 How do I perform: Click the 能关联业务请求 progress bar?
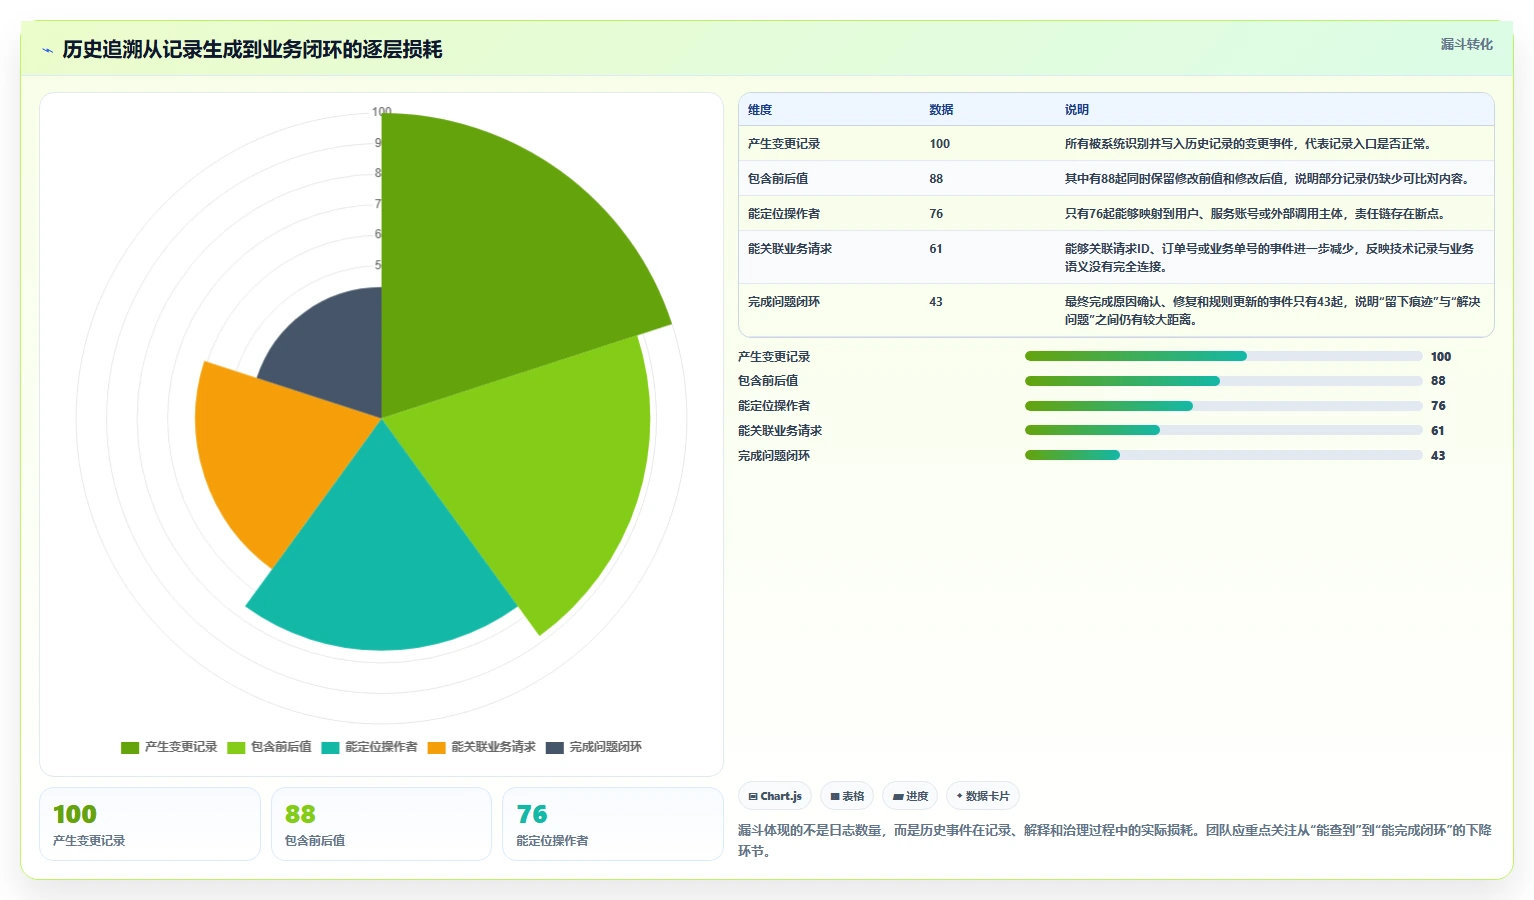[x=1223, y=430]
